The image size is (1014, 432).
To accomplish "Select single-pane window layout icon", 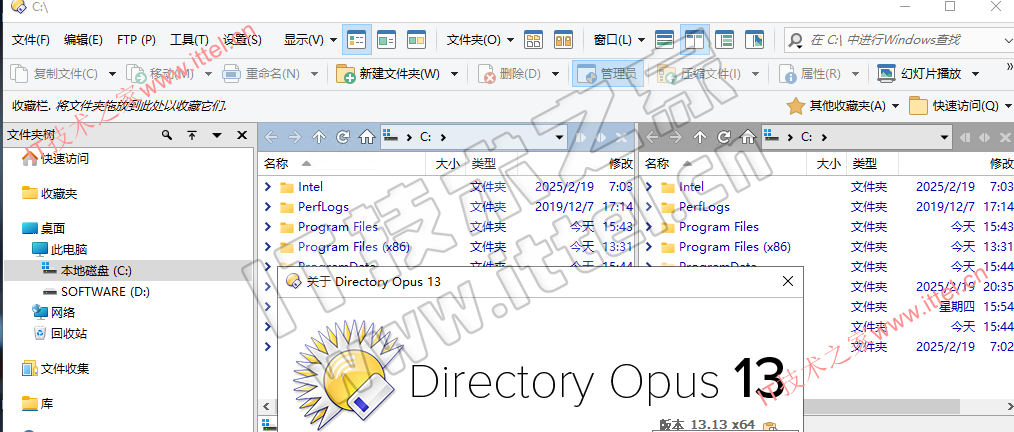I will point(665,40).
